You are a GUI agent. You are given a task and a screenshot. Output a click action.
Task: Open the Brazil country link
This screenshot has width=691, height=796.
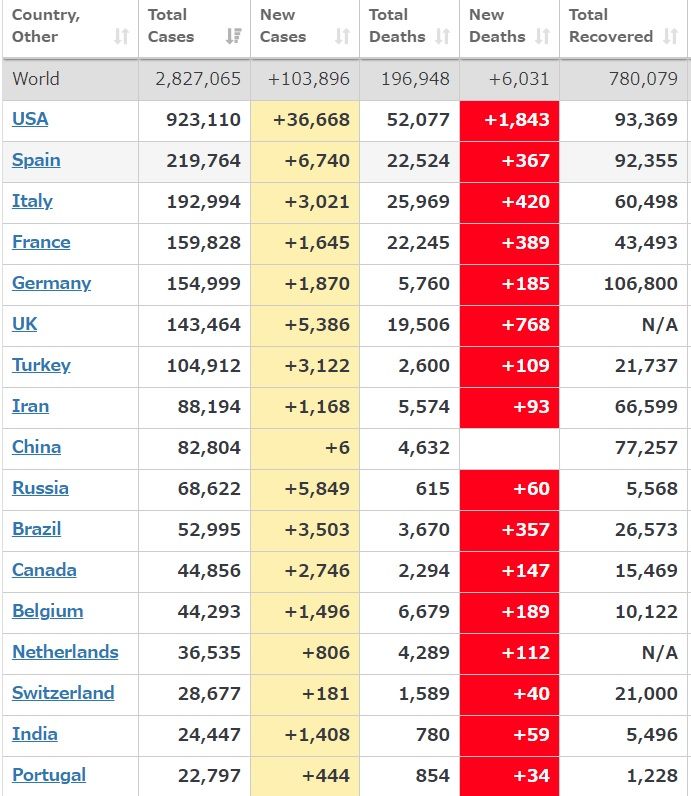36,529
